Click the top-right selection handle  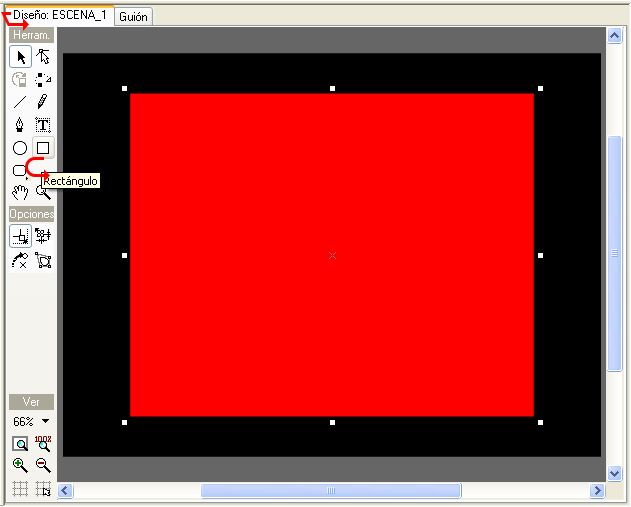[x=540, y=88]
